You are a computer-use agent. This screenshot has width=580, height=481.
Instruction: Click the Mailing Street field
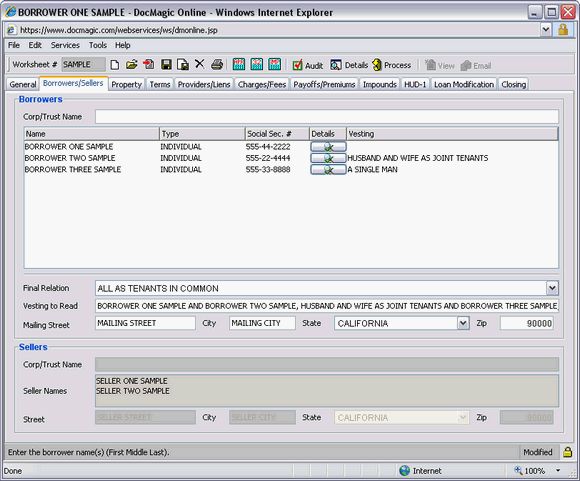click(x=145, y=323)
